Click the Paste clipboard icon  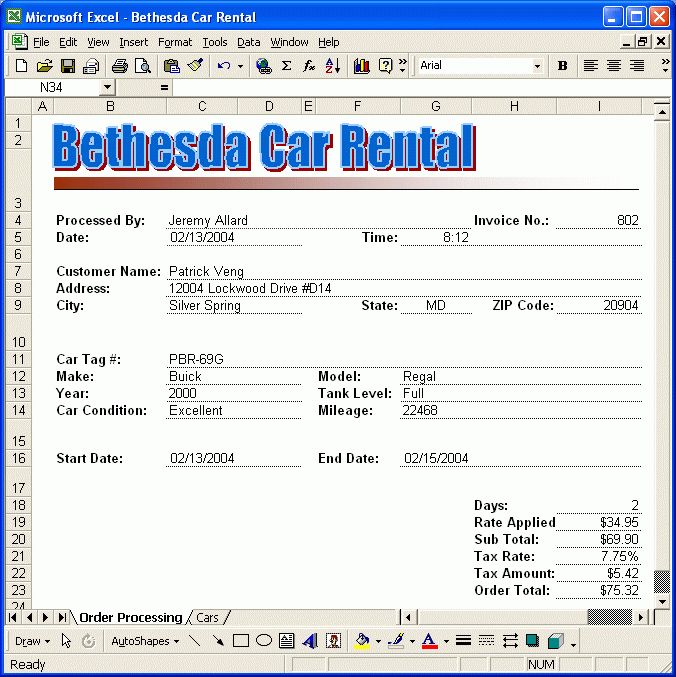[171, 66]
